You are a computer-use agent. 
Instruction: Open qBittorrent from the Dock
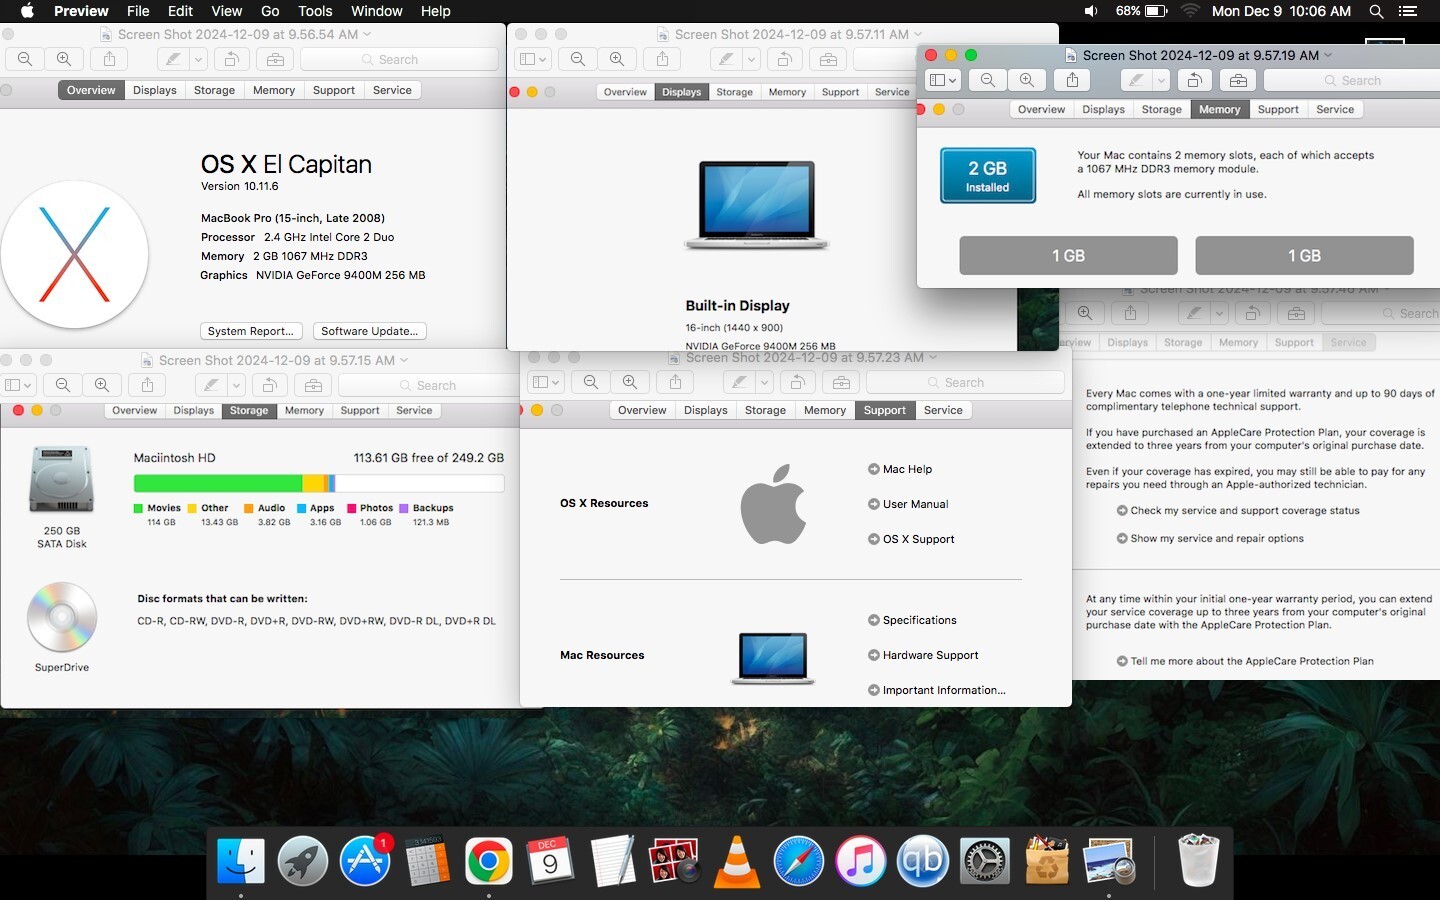point(923,861)
